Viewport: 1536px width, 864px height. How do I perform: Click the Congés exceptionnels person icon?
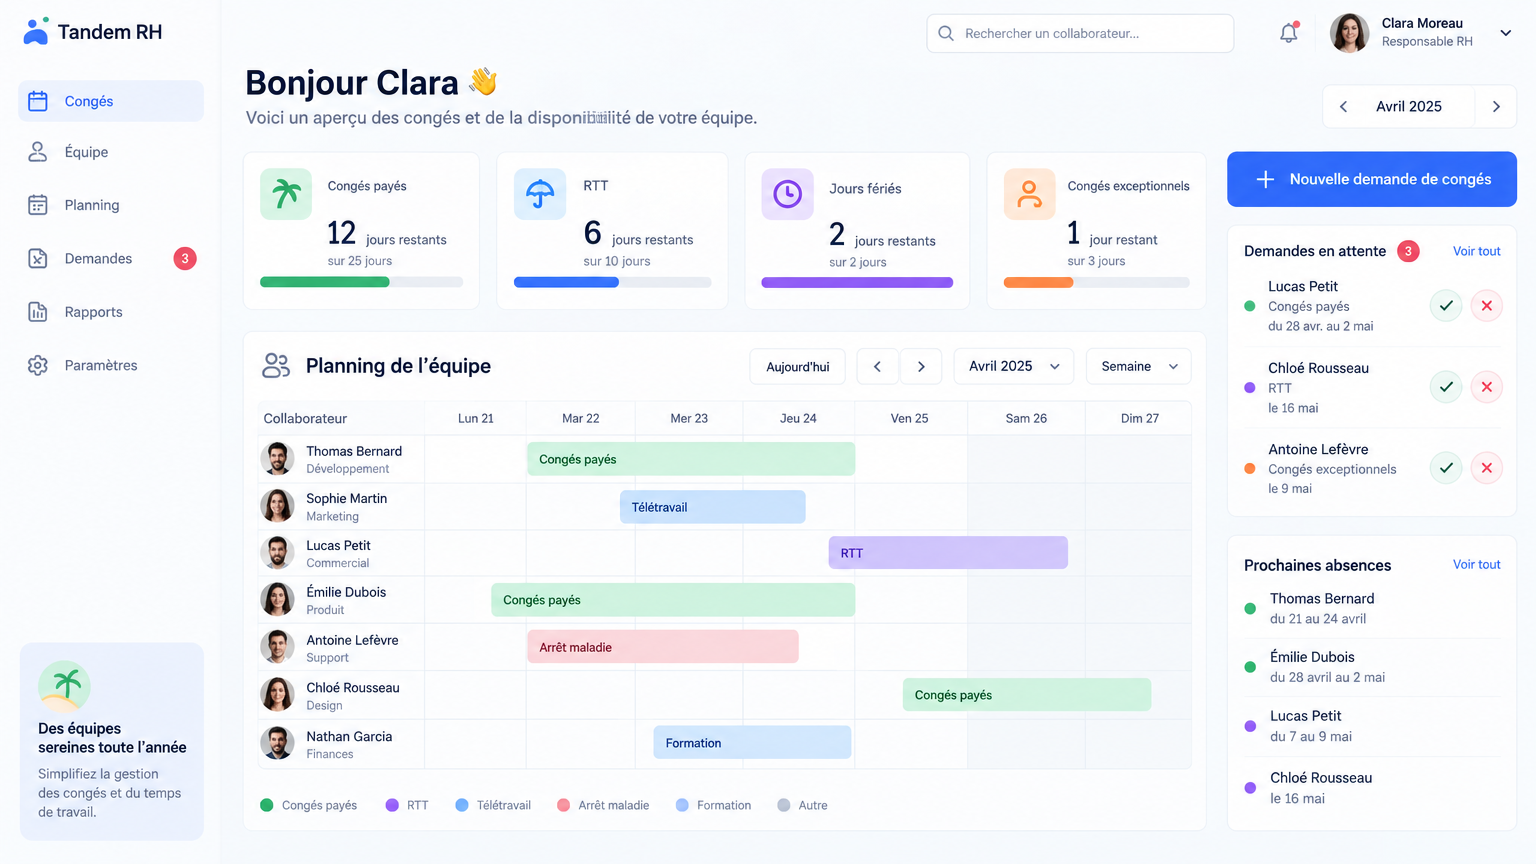1029,194
